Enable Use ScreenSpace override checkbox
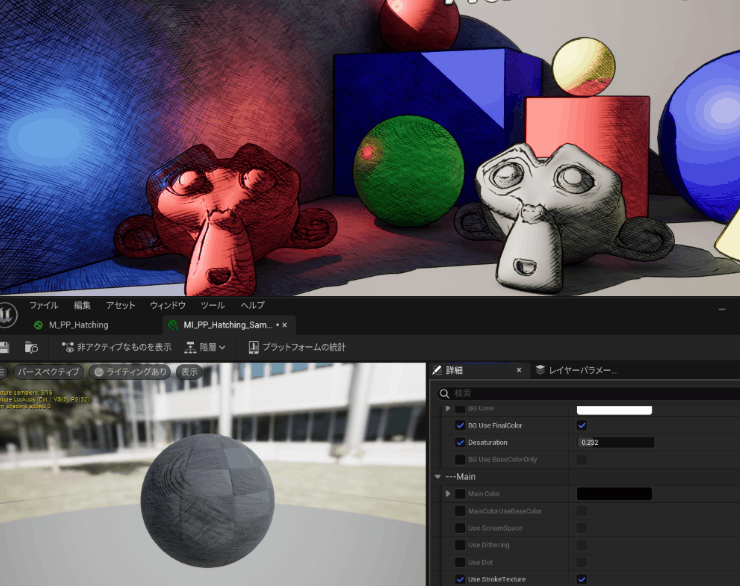 pyautogui.click(x=460, y=528)
